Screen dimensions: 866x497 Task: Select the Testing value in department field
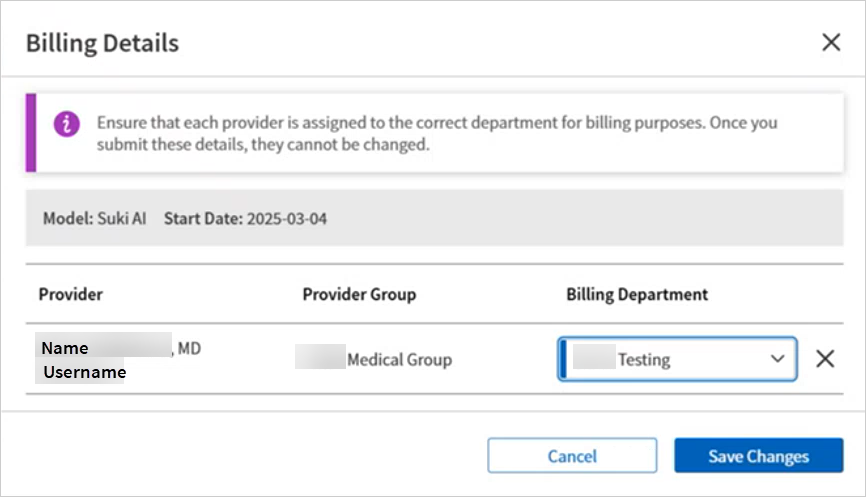(x=643, y=359)
